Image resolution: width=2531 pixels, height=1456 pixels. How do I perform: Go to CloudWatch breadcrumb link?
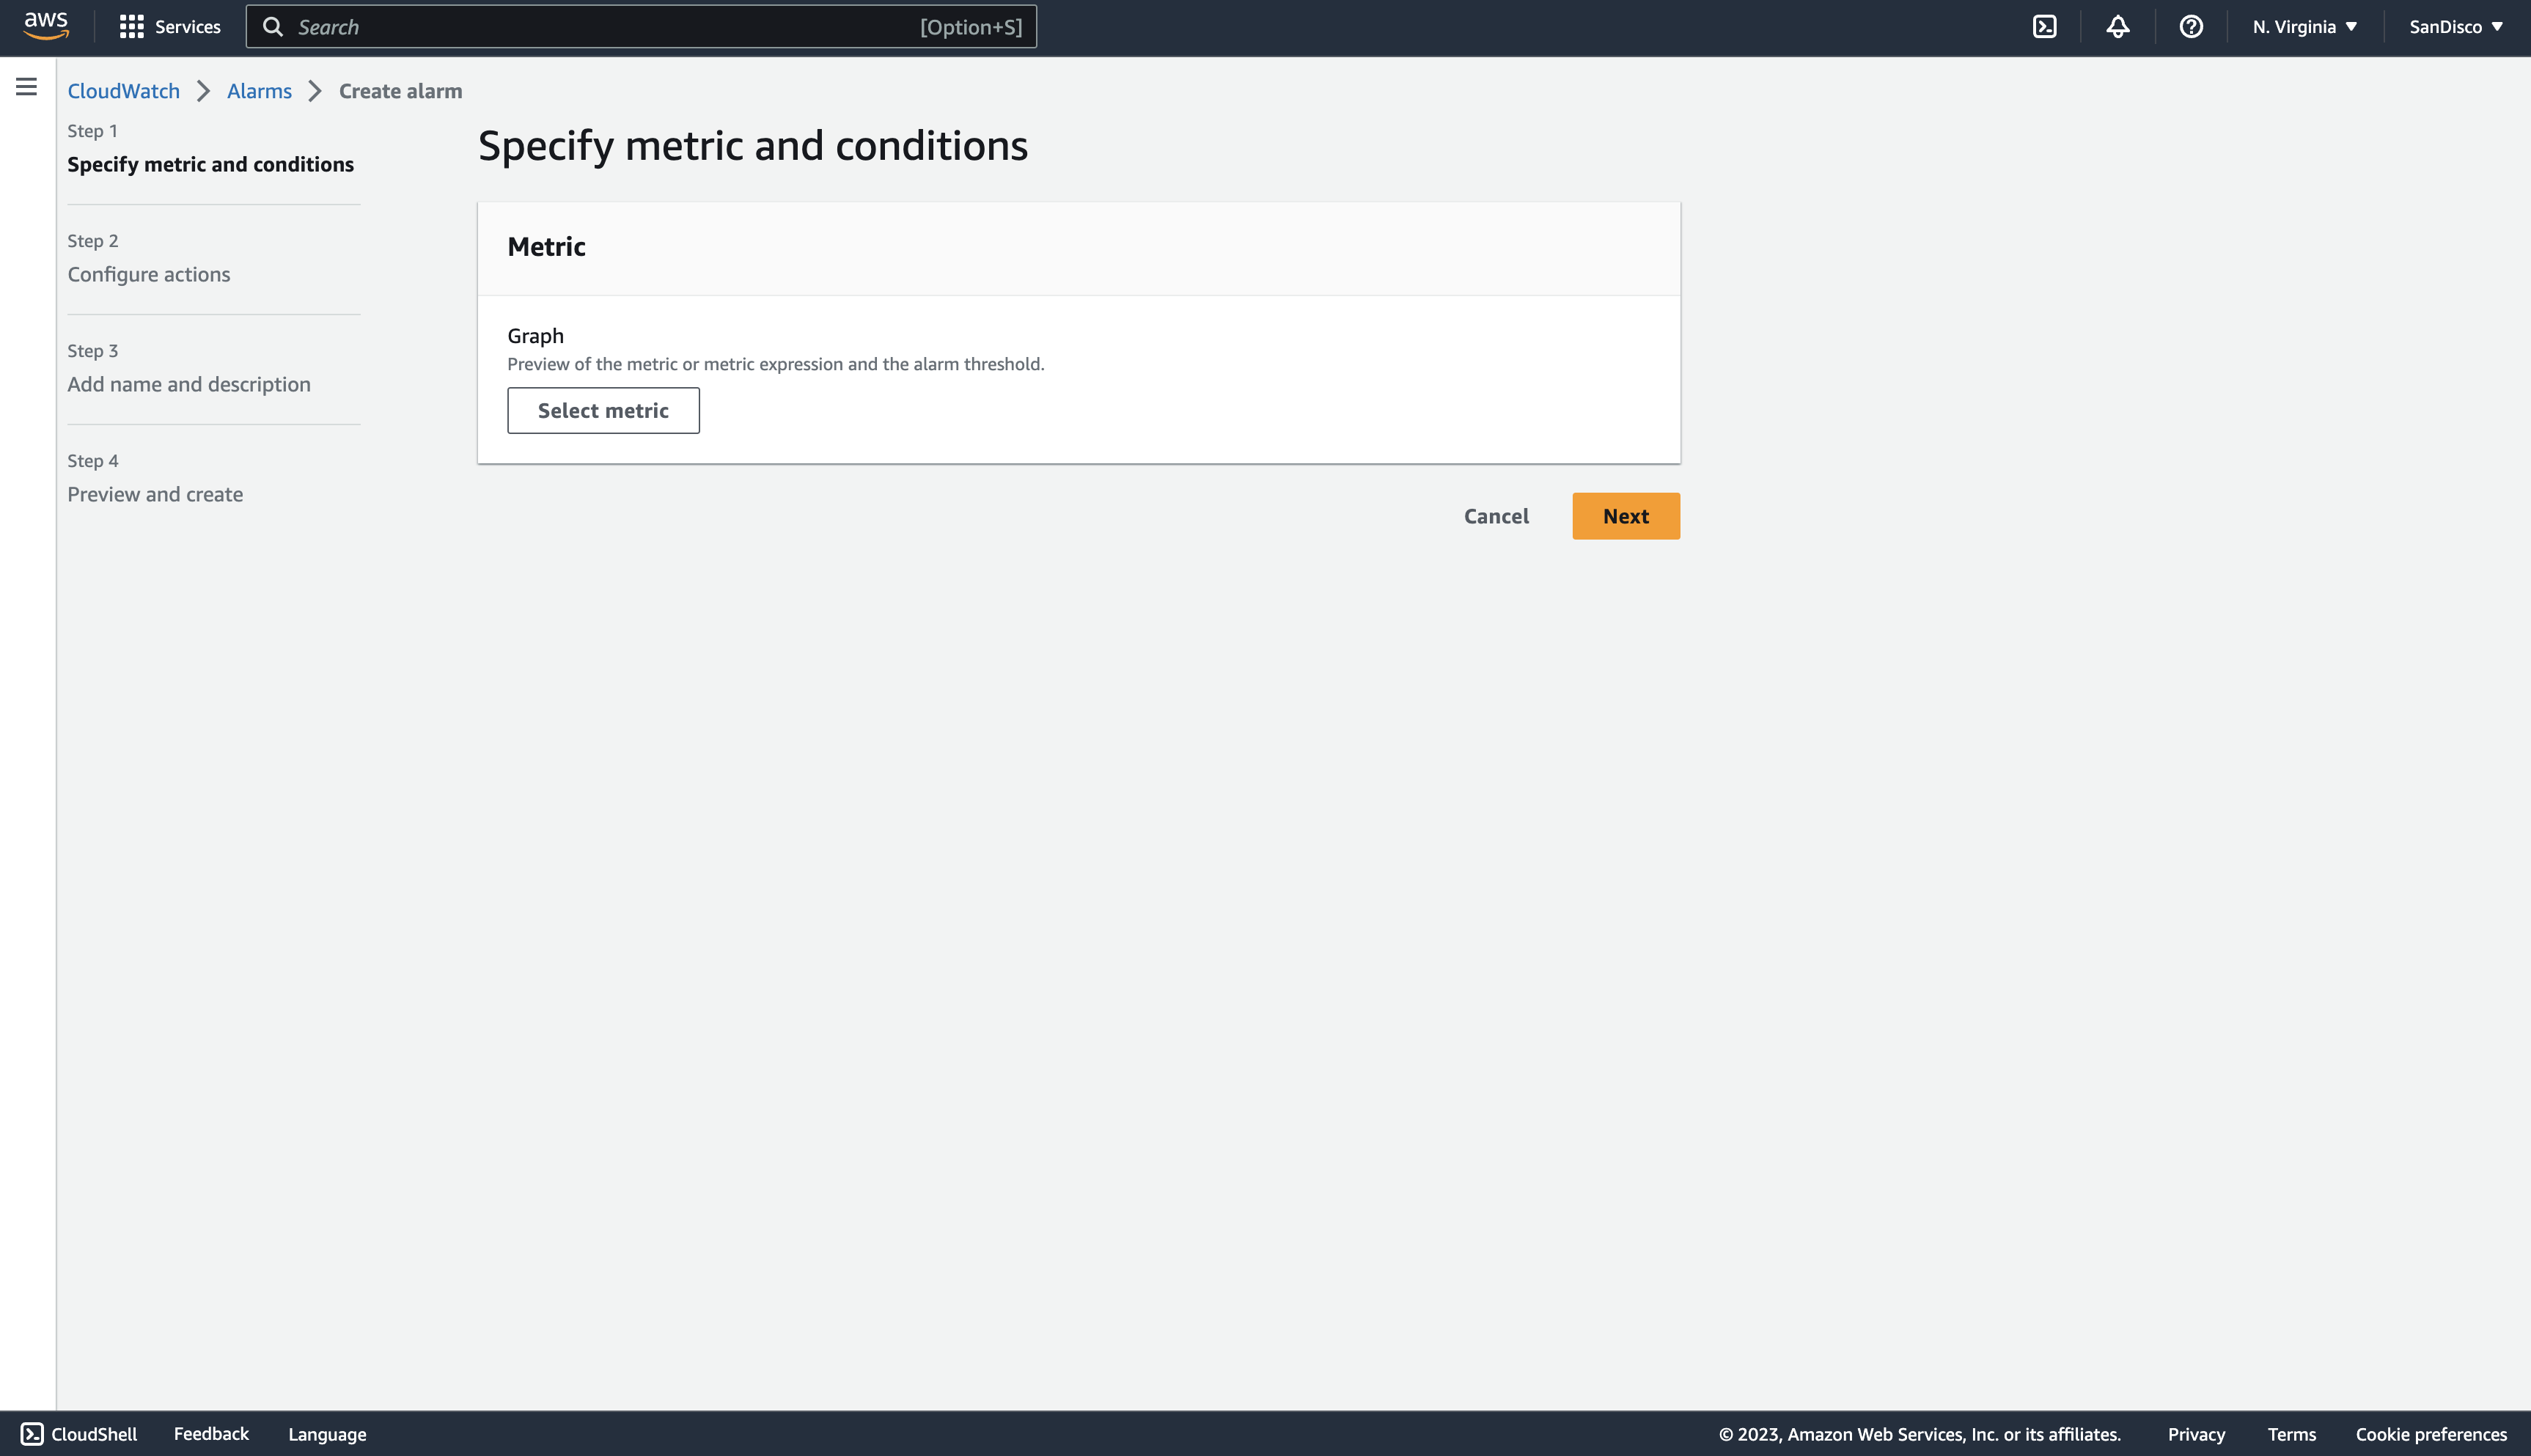(x=123, y=91)
